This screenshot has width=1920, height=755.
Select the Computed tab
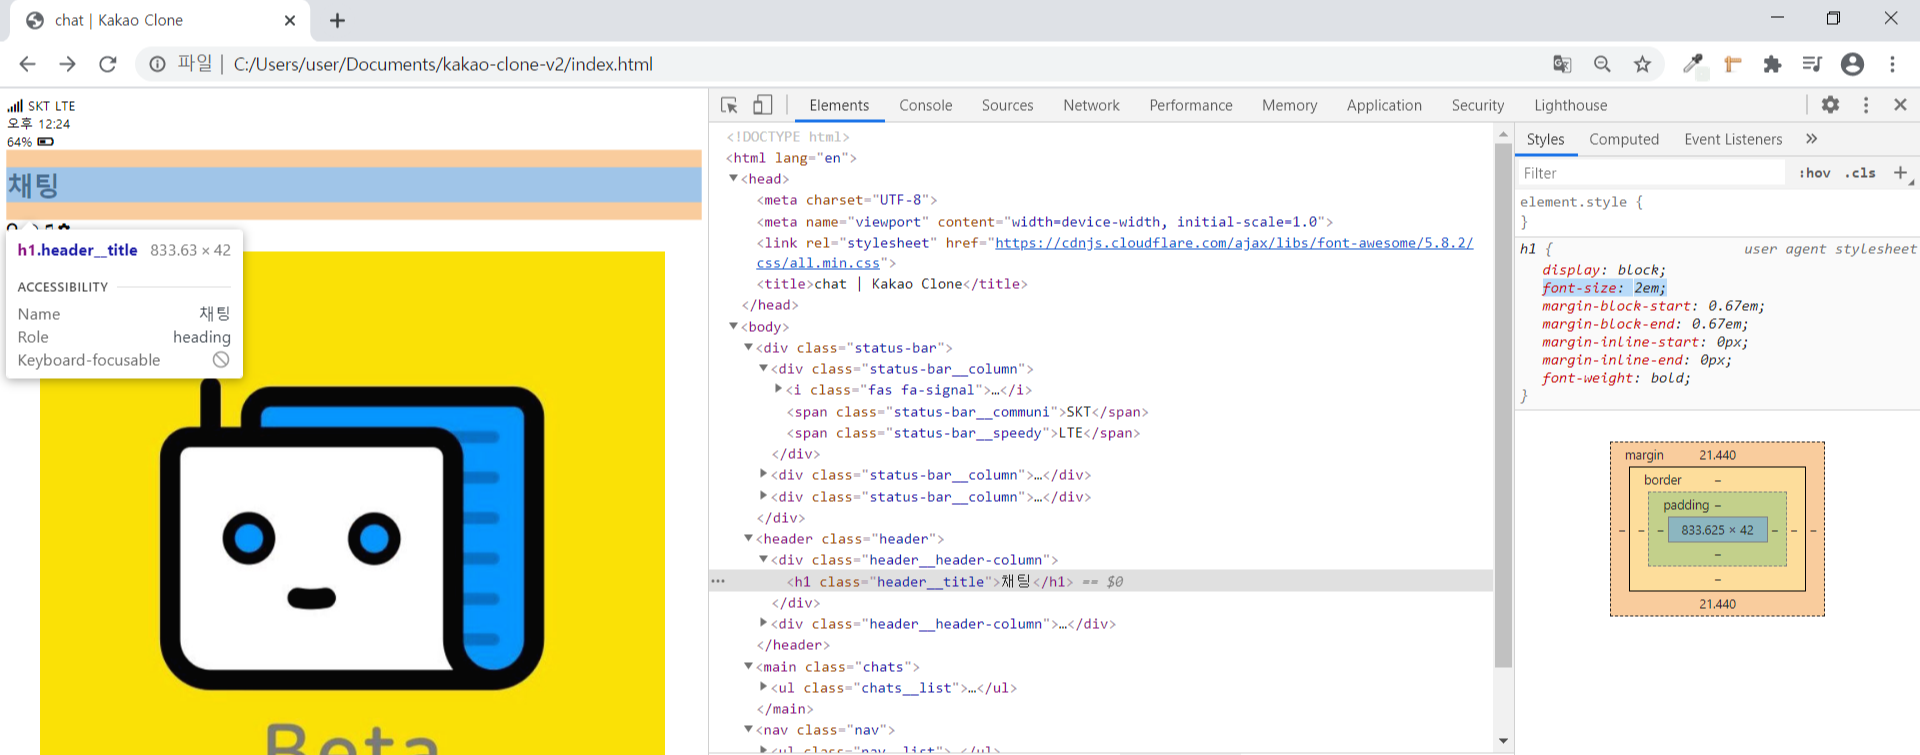(1624, 139)
